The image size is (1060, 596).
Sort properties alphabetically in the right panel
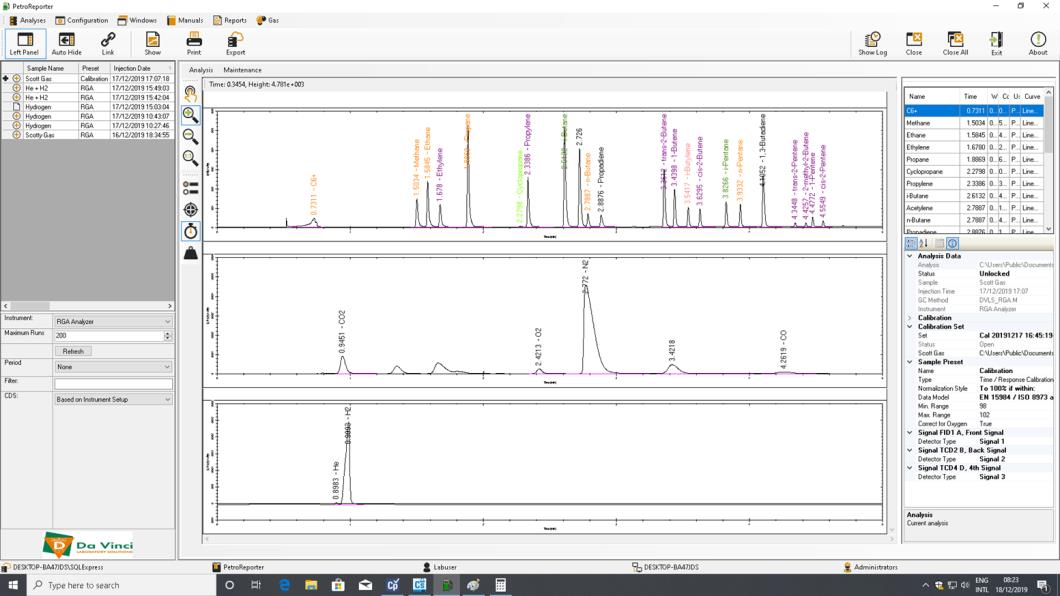click(922, 242)
